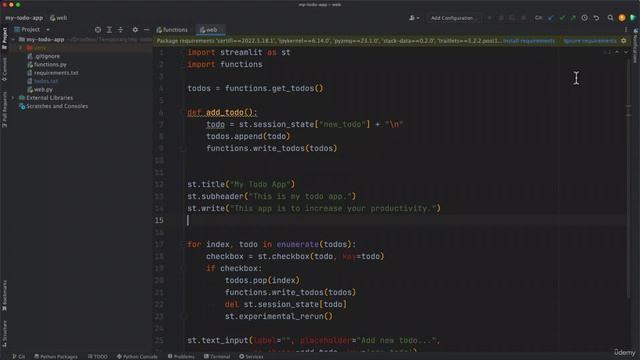Viewport: 640px width, 360px height.
Task: Switch to the functions editor tab
Action: tap(172, 30)
